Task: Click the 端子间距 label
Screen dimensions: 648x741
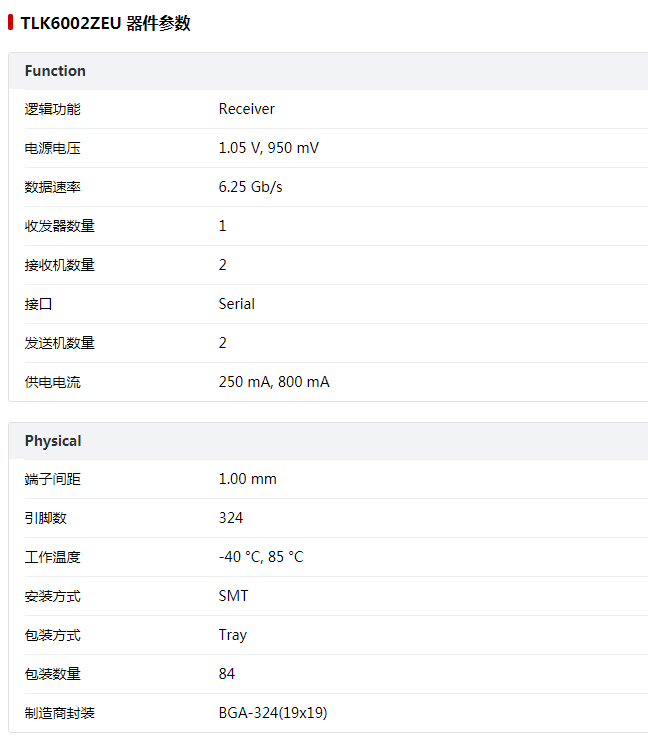Action: pos(52,479)
